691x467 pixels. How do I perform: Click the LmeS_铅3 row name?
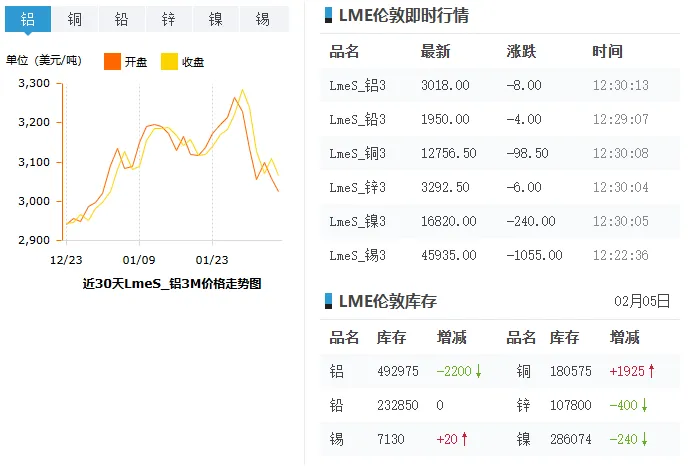coord(357,119)
